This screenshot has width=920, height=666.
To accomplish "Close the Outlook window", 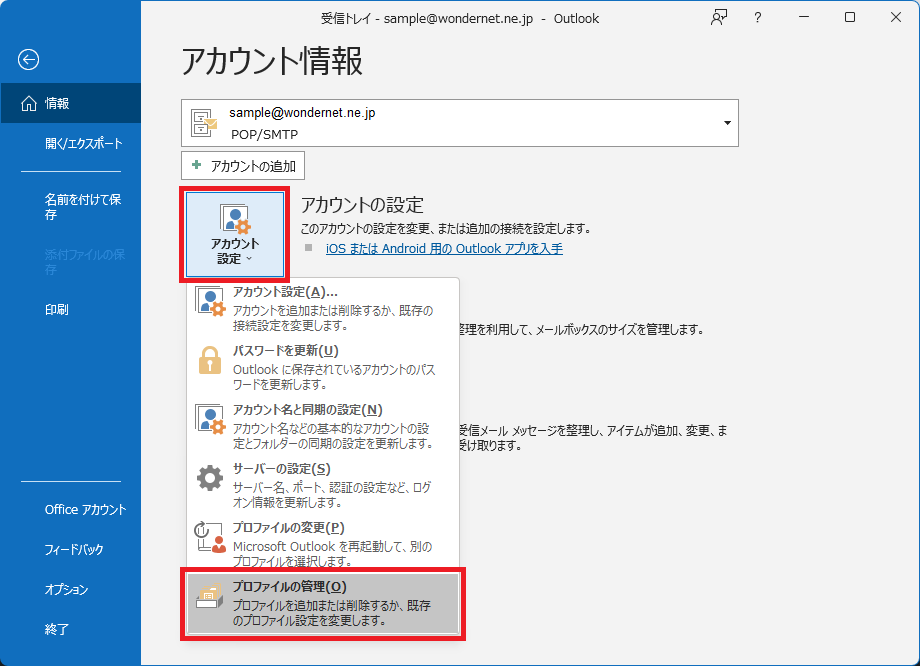I will point(895,18).
